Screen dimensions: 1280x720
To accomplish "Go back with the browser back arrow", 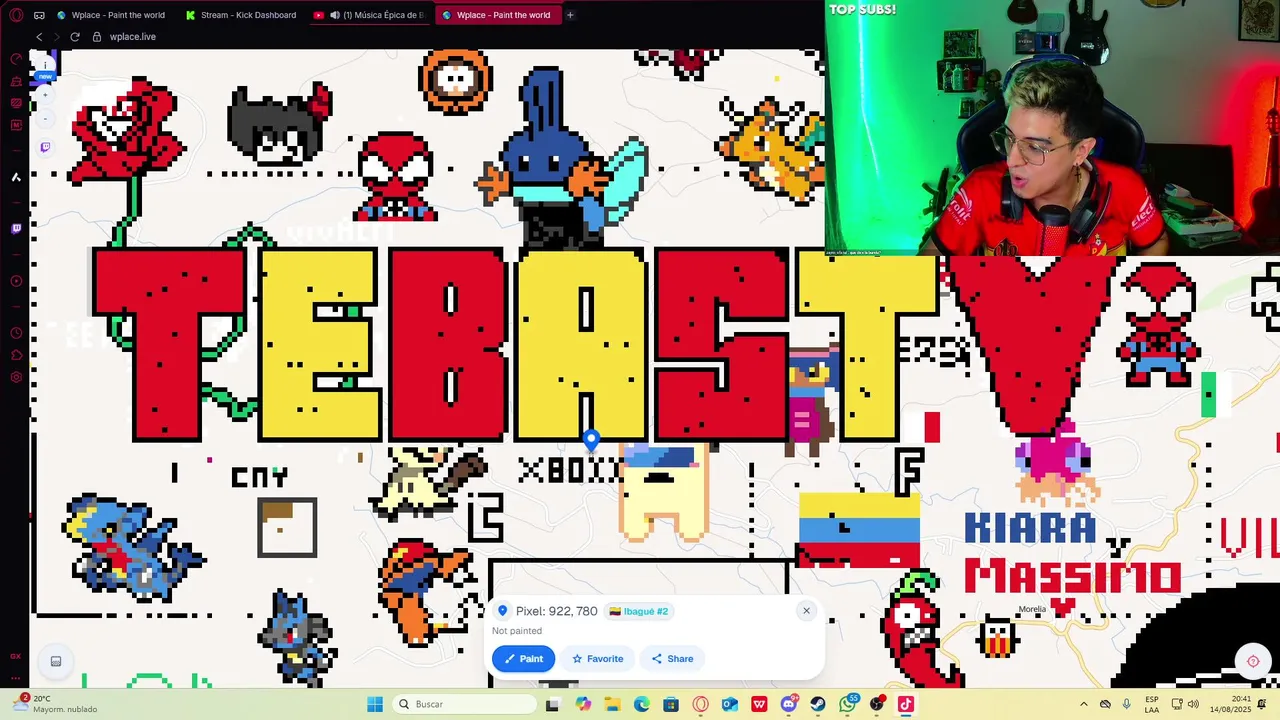I will click(39, 37).
